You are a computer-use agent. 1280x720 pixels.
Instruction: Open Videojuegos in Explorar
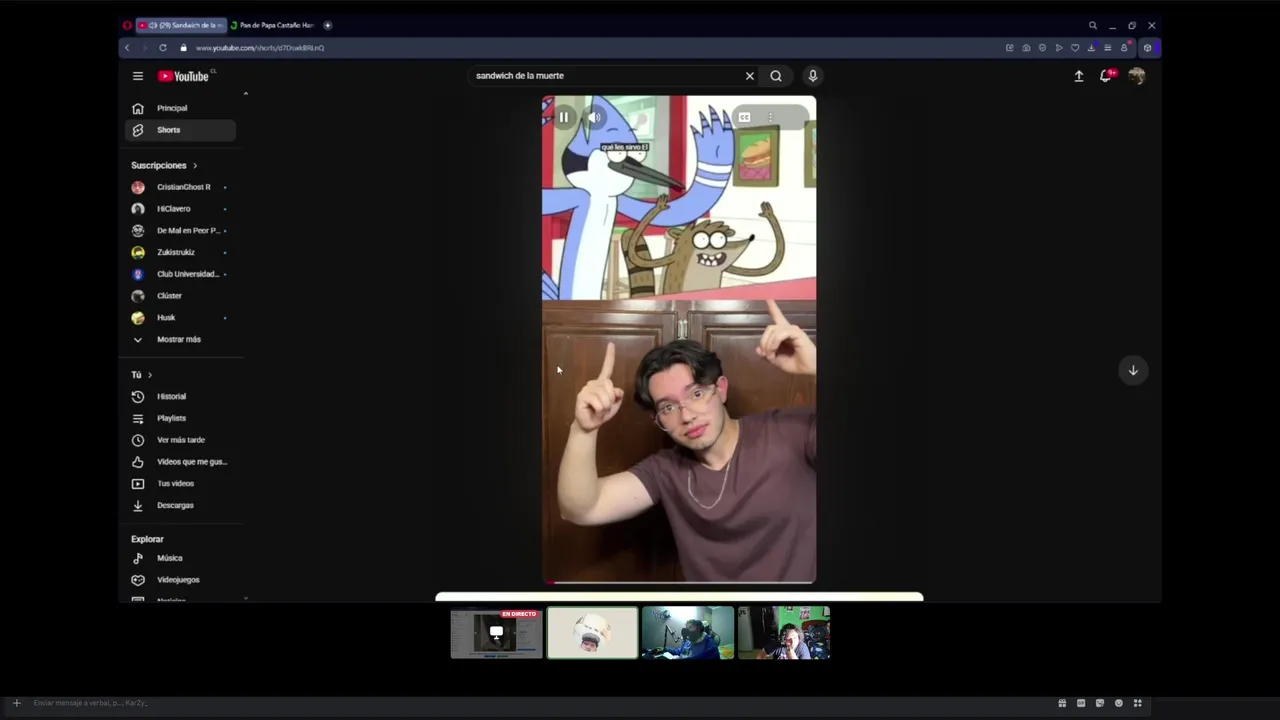[180, 580]
